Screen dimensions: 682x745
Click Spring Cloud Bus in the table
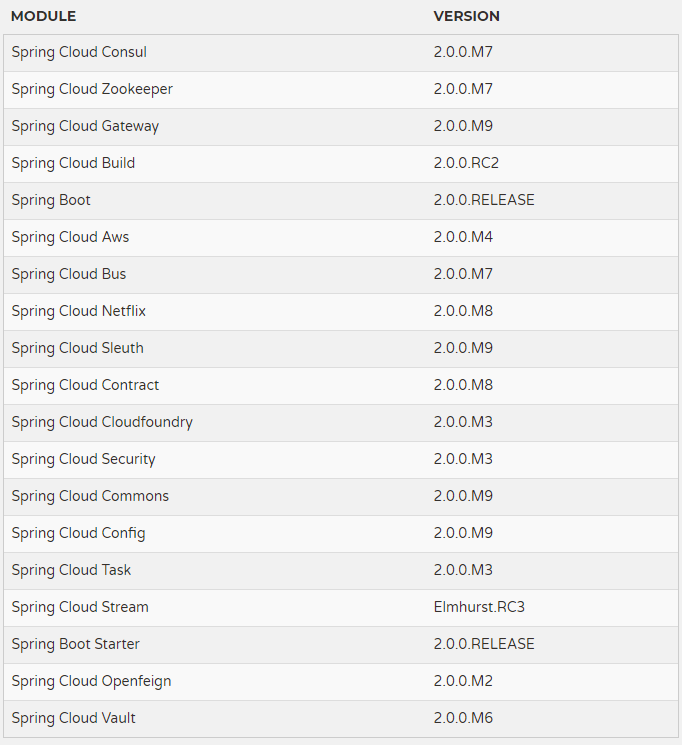(x=69, y=274)
